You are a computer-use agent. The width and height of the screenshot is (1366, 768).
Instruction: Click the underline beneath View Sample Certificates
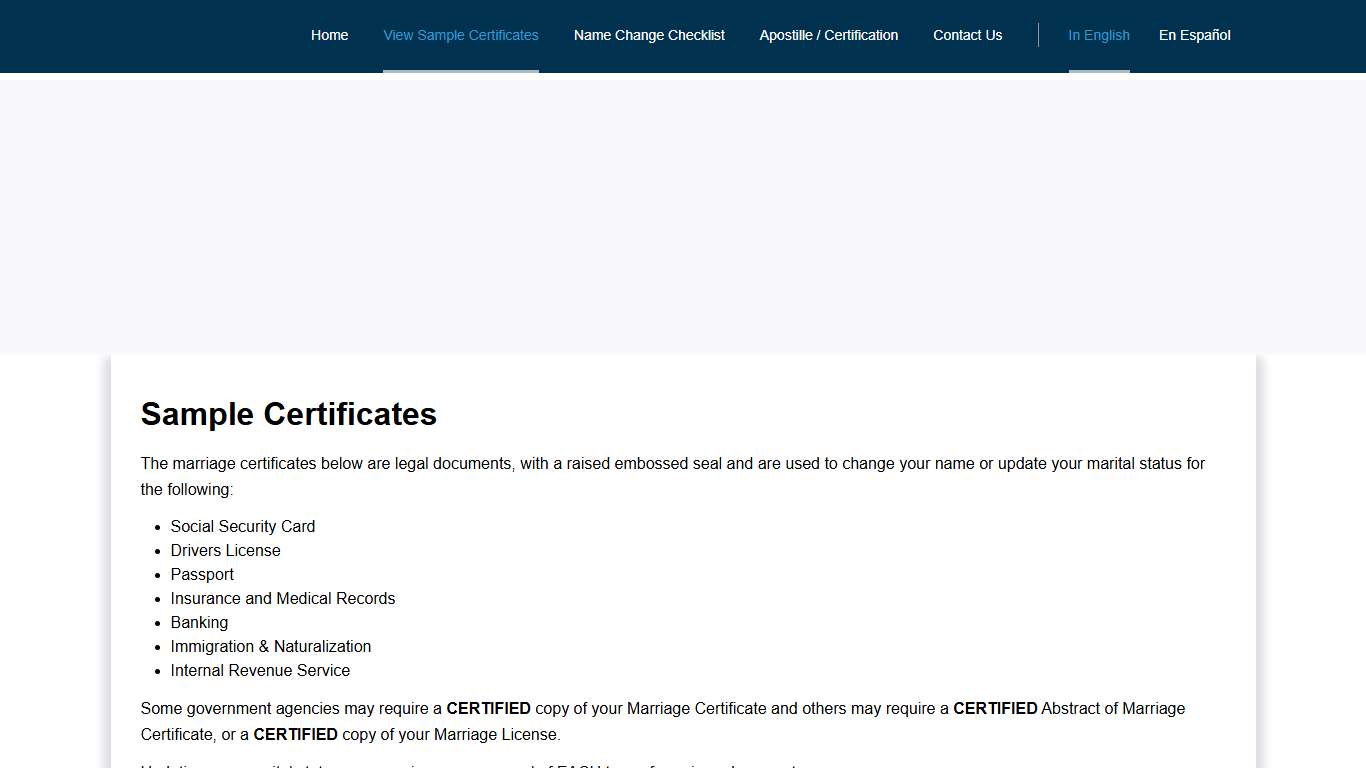[x=460, y=70]
